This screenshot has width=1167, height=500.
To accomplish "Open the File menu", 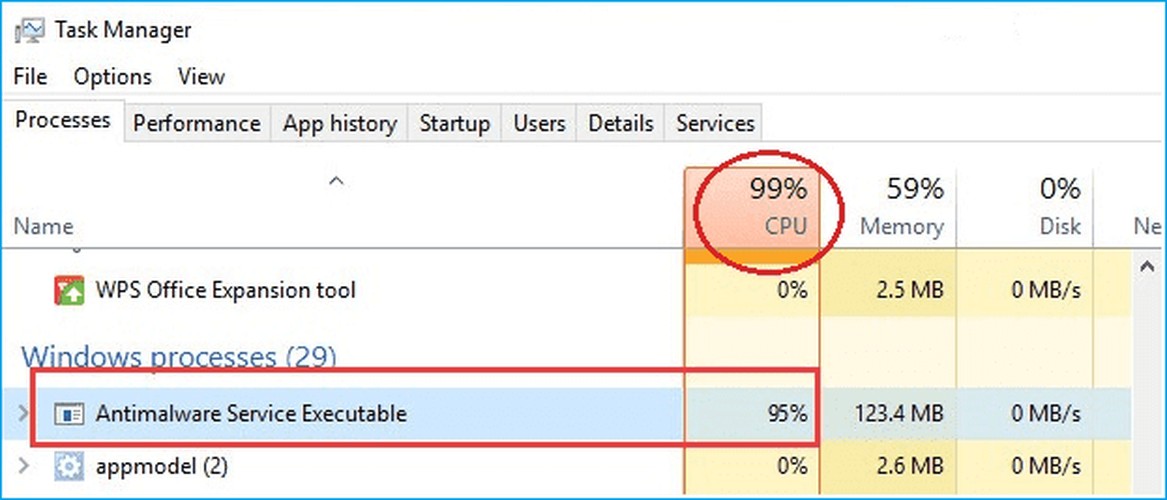I will (x=31, y=77).
